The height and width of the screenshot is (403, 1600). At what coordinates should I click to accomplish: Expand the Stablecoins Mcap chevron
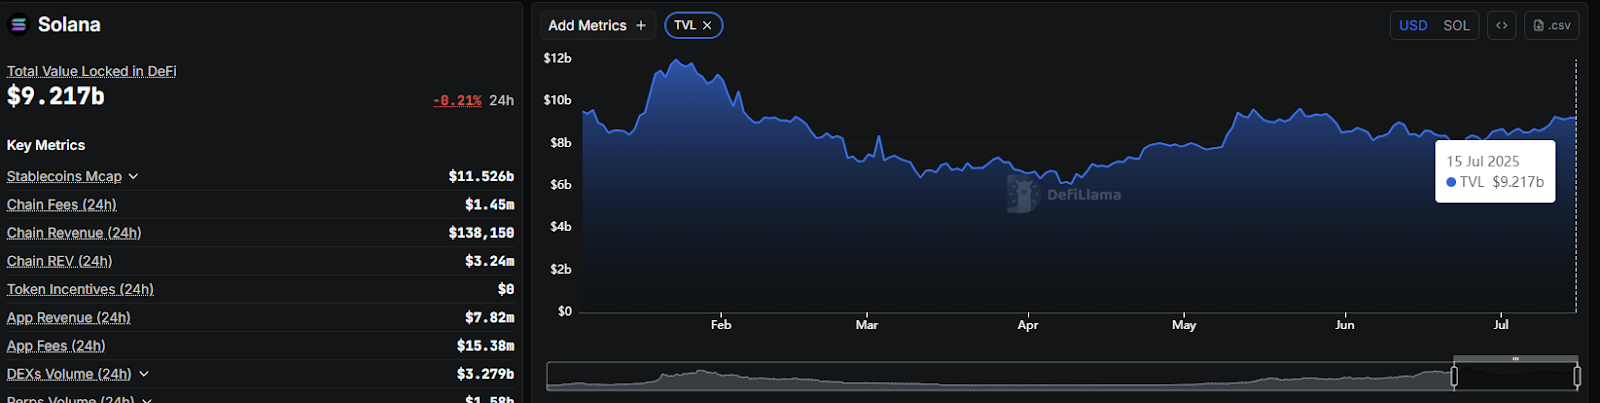(134, 177)
